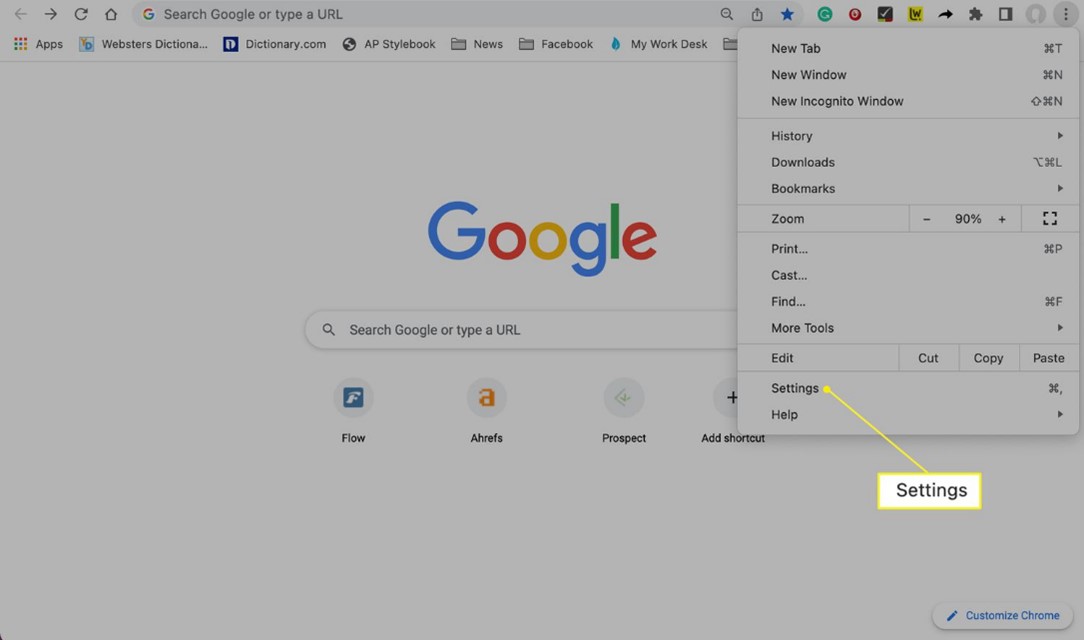Expand the Facebook bookmark folder
Screen dimensions: 1084x640
pos(556,44)
